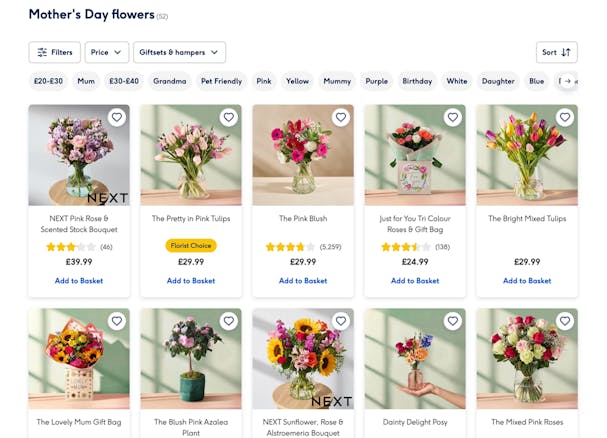
Task: Save The Bright Mixed Tulips to favourites
Action: pos(565,118)
